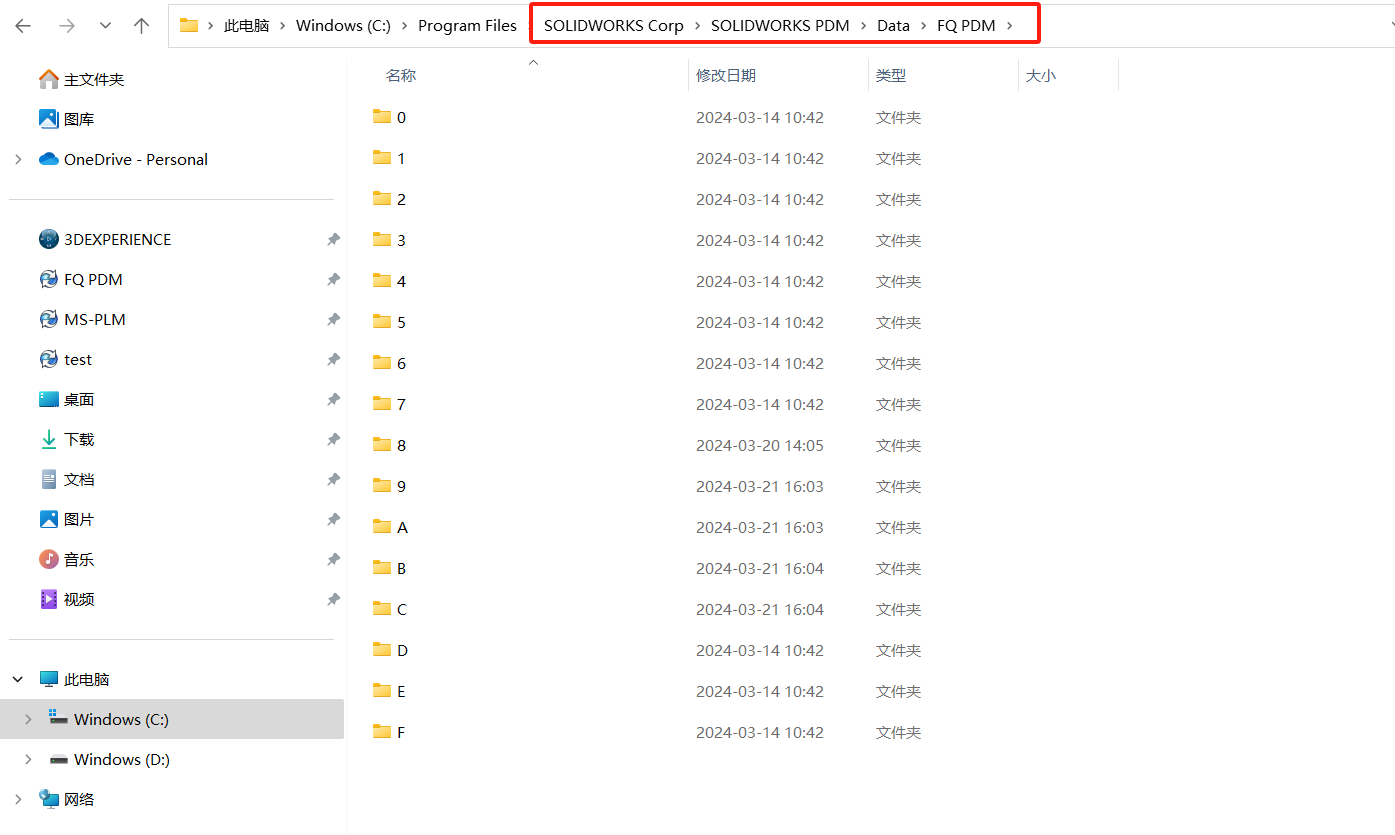Image resolution: width=1395 pixels, height=835 pixels.
Task: Go back with the left arrow button
Action: pyautogui.click(x=23, y=26)
